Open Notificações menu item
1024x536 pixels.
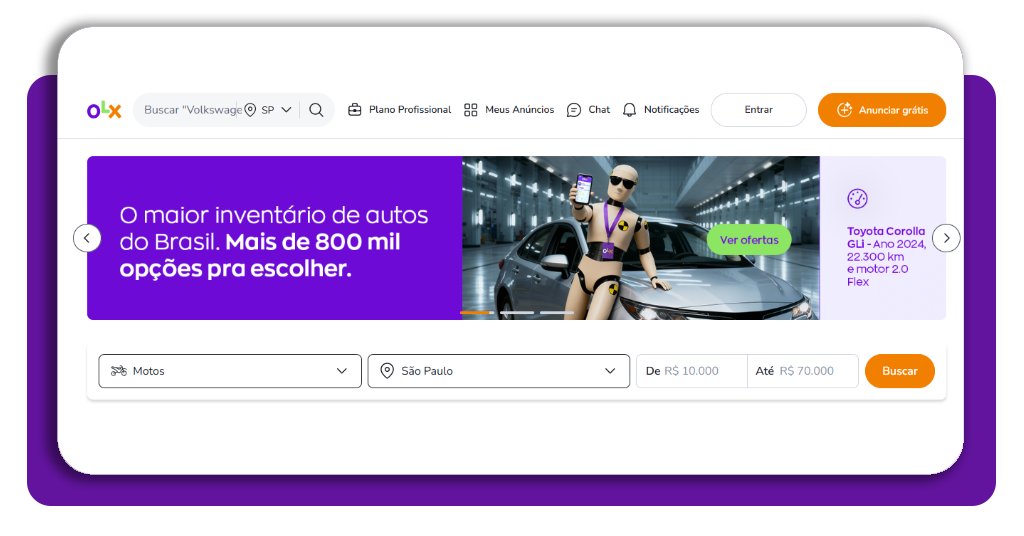pyautogui.click(x=661, y=110)
